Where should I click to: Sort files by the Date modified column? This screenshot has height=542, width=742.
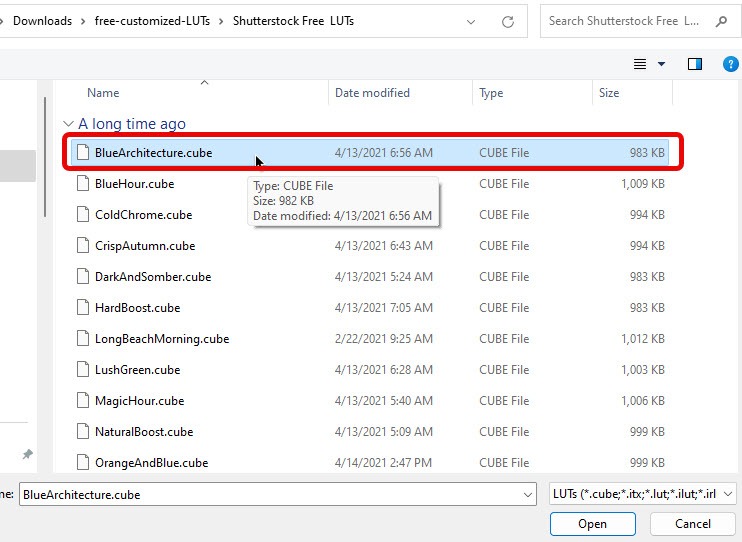372,93
